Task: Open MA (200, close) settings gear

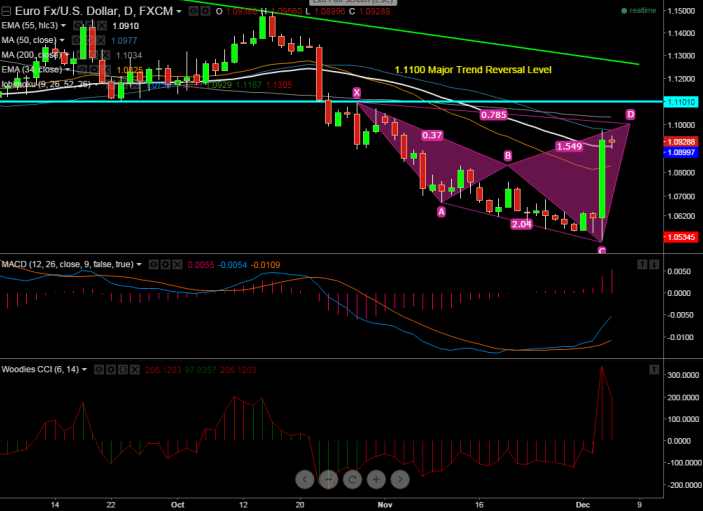Action: 93,55
